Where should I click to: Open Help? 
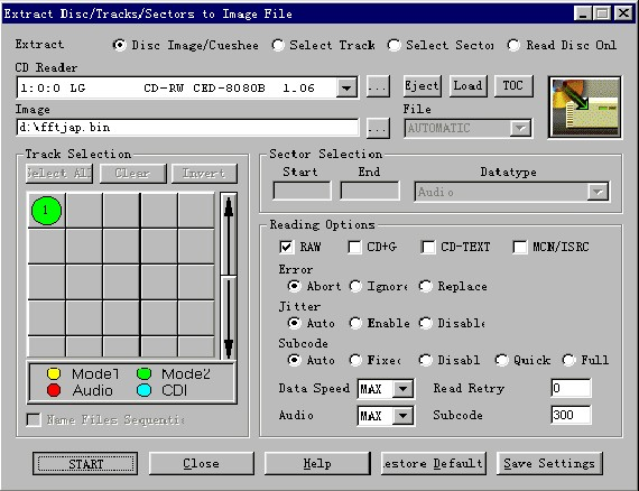[x=317, y=463]
